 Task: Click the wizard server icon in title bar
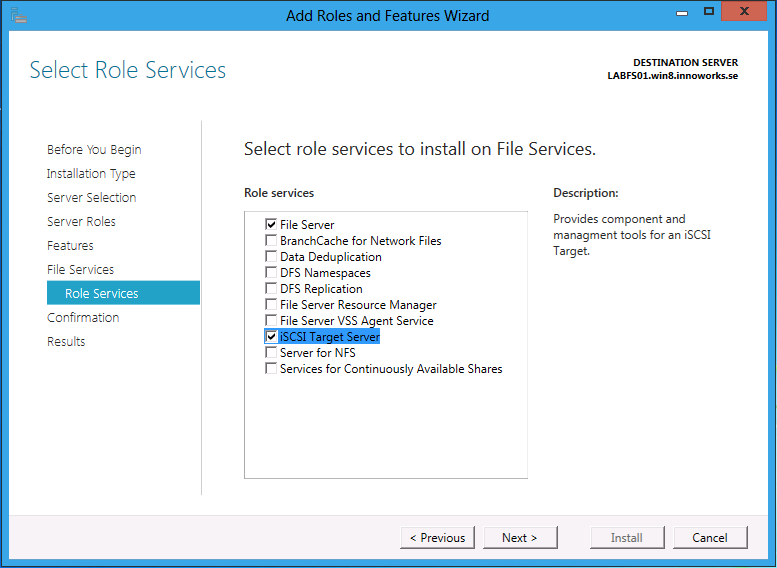[x=19, y=15]
